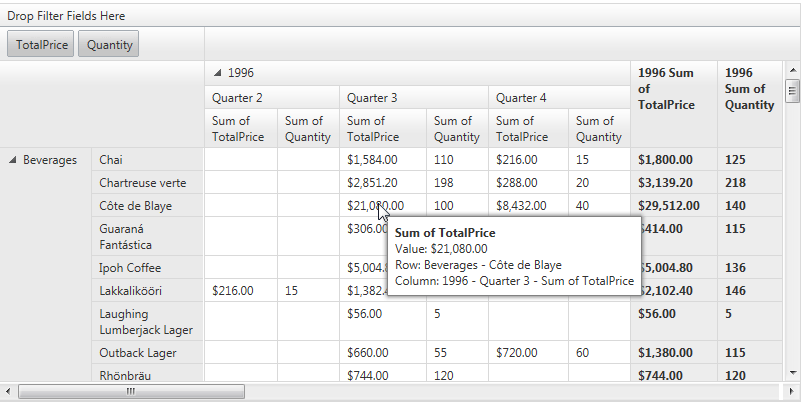Image resolution: width=802 pixels, height=403 pixels.
Task: Select the Chai row header
Action: click(112, 160)
